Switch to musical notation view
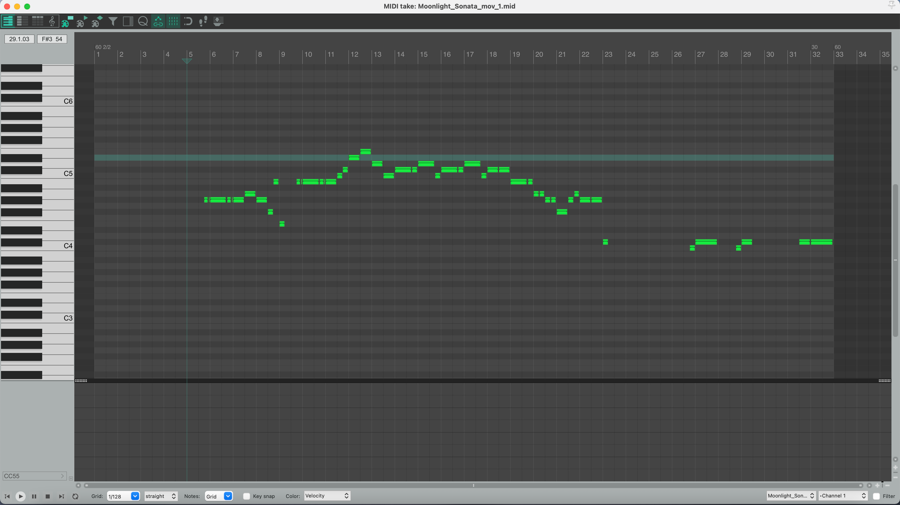900x505 pixels. click(x=52, y=21)
